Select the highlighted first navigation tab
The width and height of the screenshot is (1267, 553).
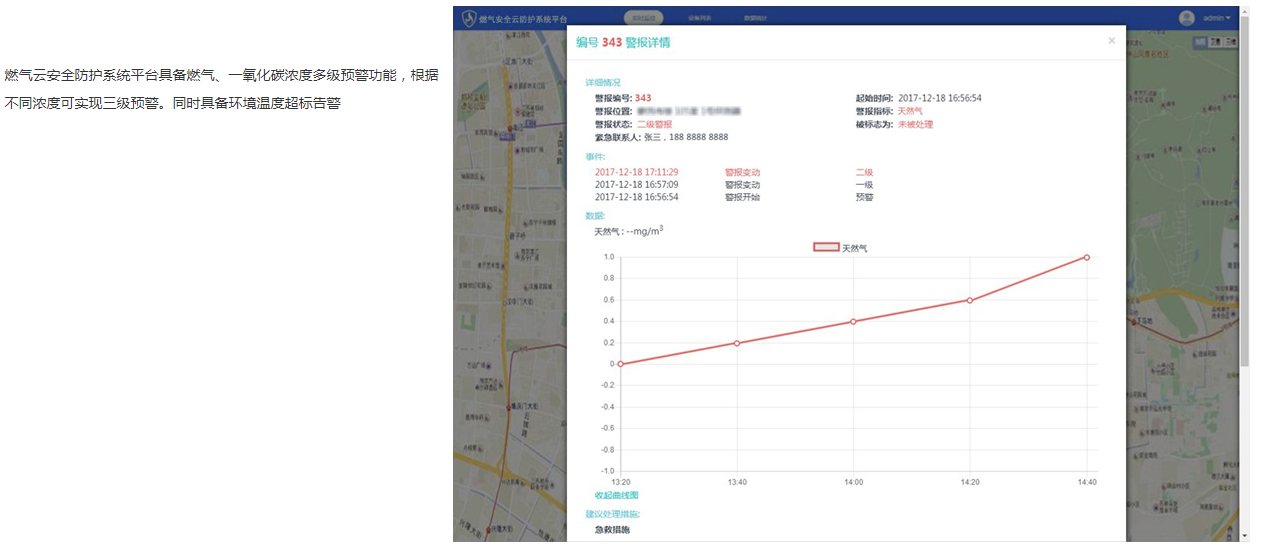coord(643,18)
